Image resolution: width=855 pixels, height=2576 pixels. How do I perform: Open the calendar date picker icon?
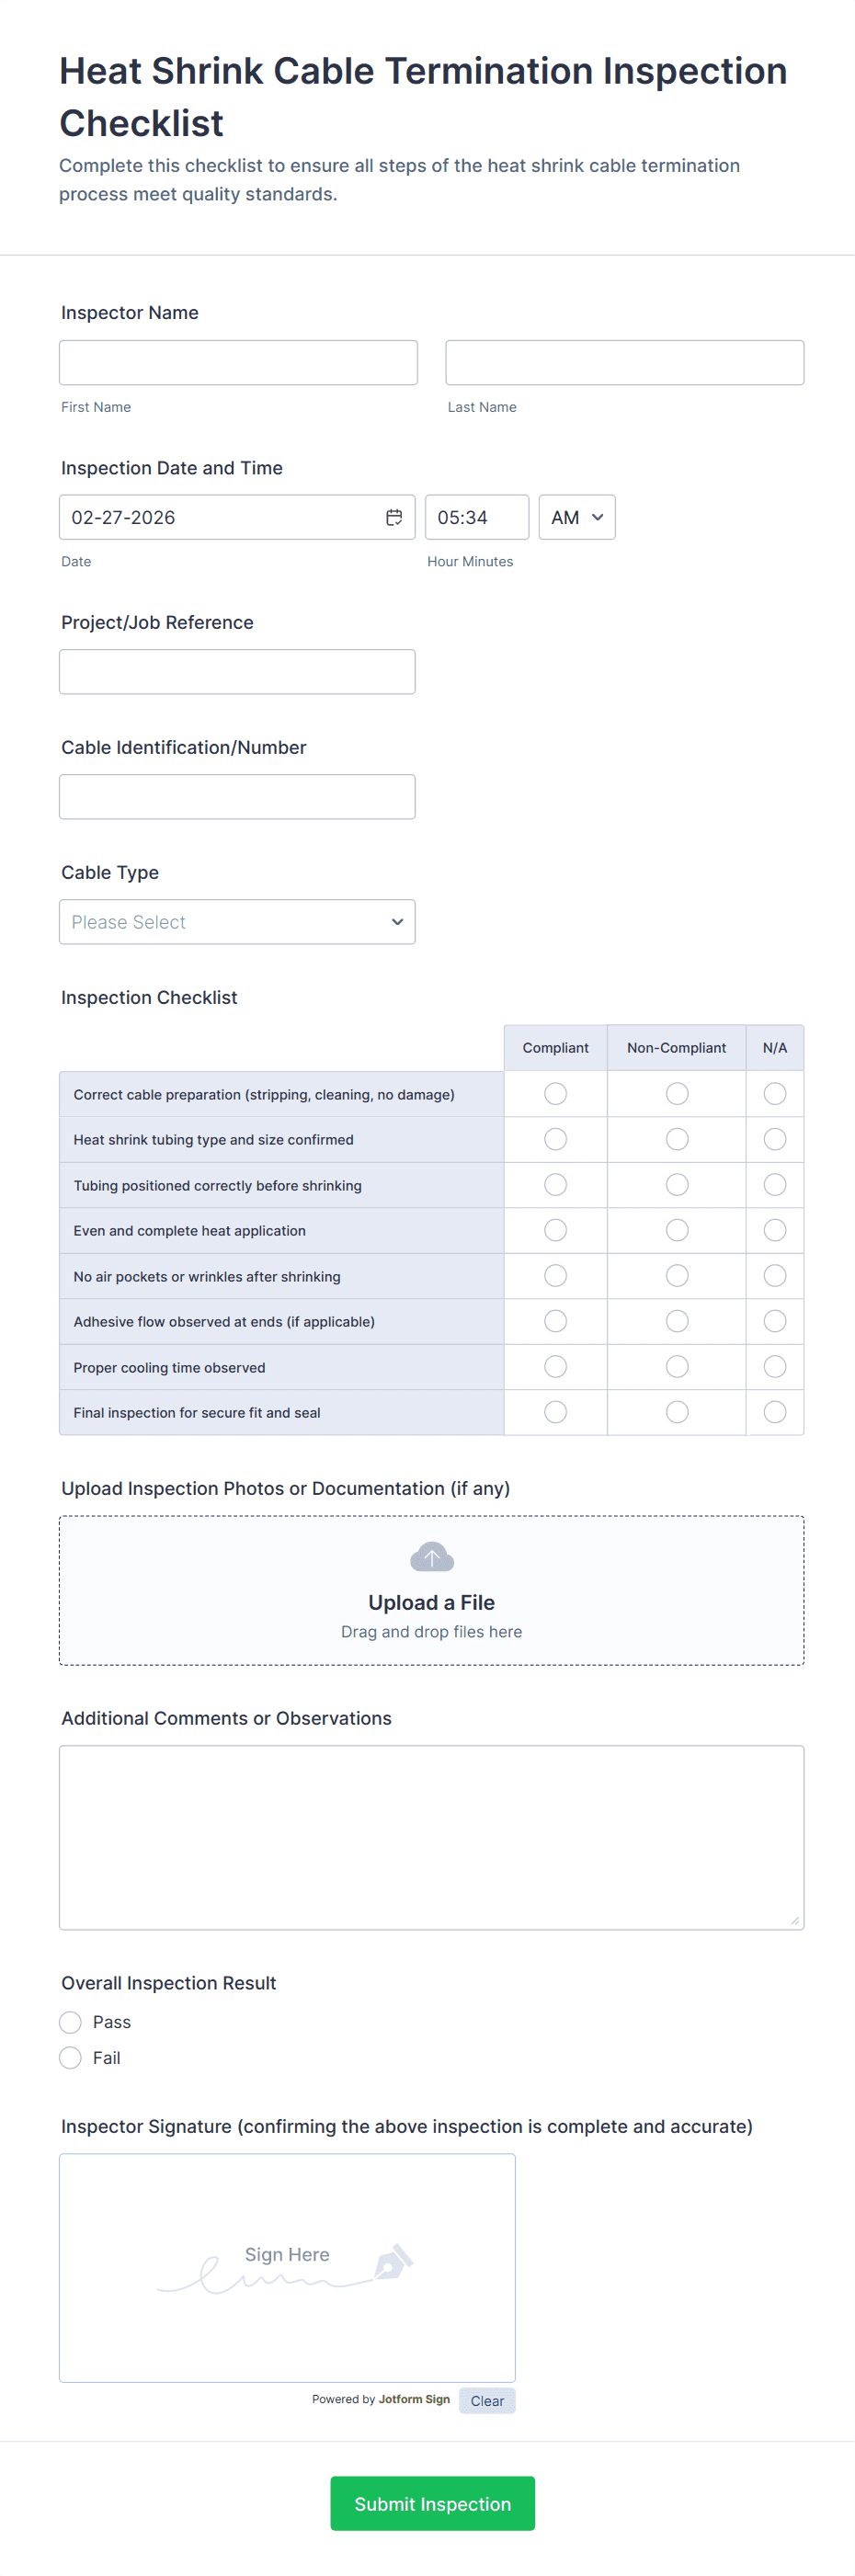(x=394, y=517)
